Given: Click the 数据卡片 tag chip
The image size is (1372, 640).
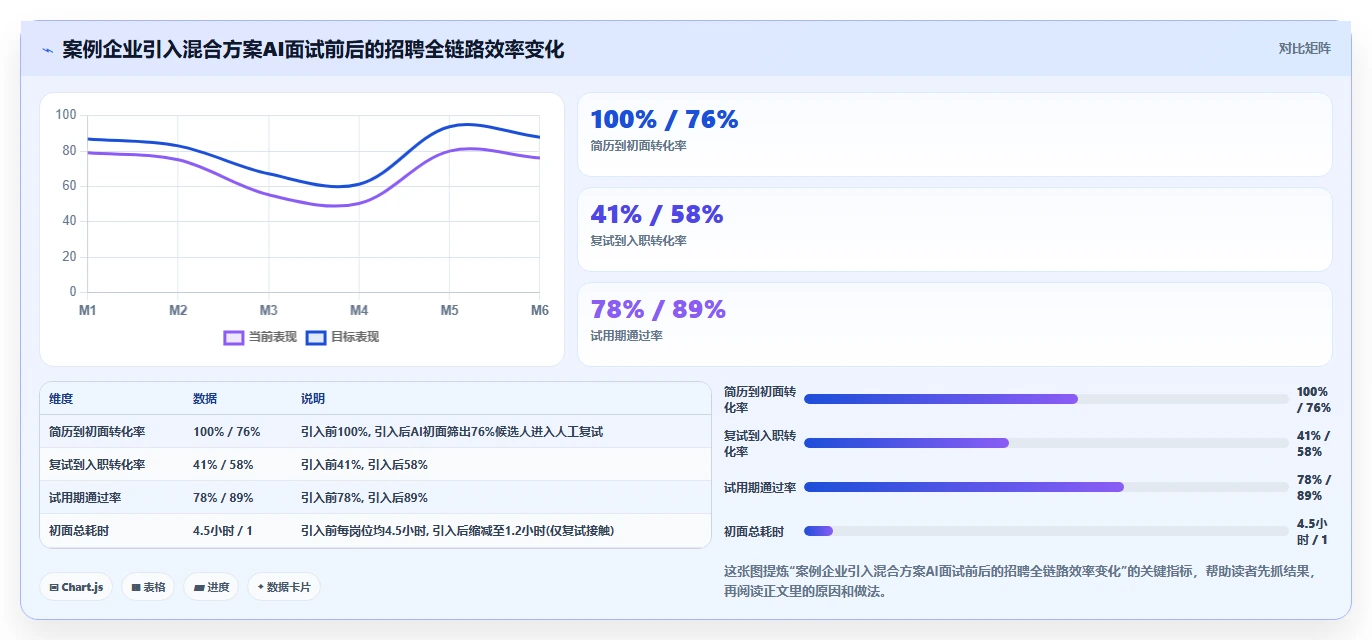Looking at the screenshot, I should pos(284,587).
